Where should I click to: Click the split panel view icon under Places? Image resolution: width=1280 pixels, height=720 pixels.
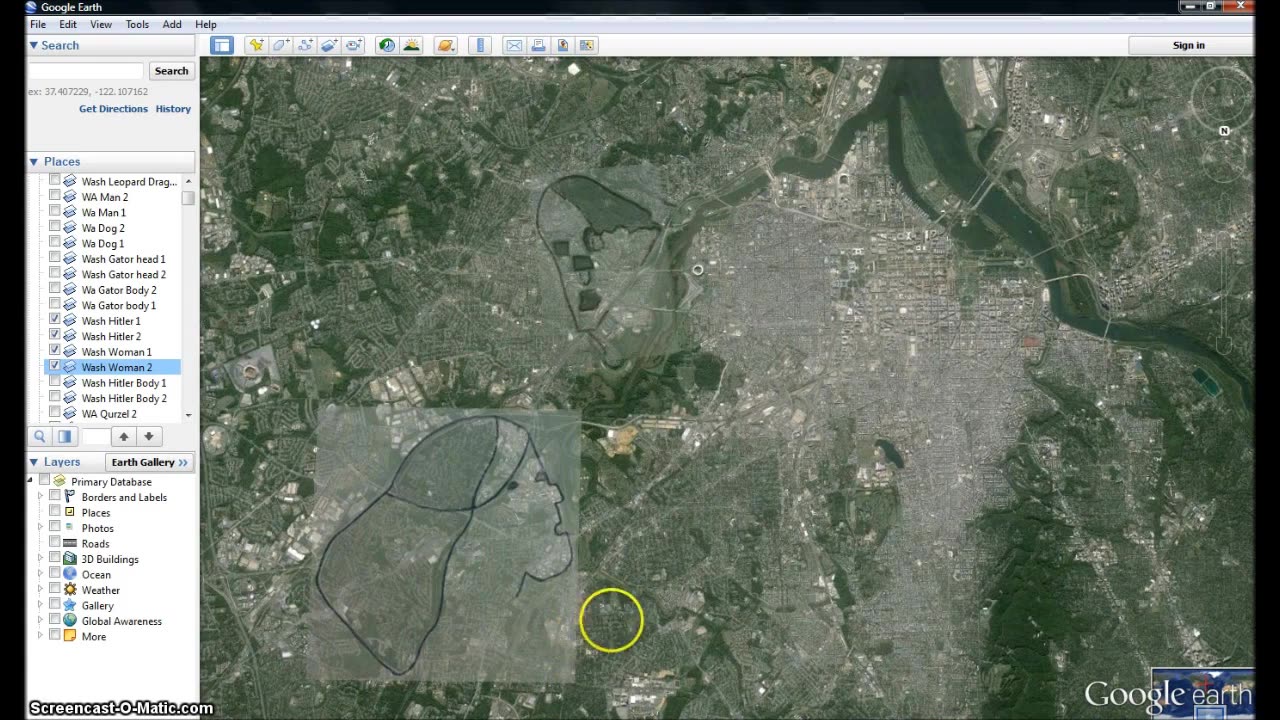tap(64, 436)
